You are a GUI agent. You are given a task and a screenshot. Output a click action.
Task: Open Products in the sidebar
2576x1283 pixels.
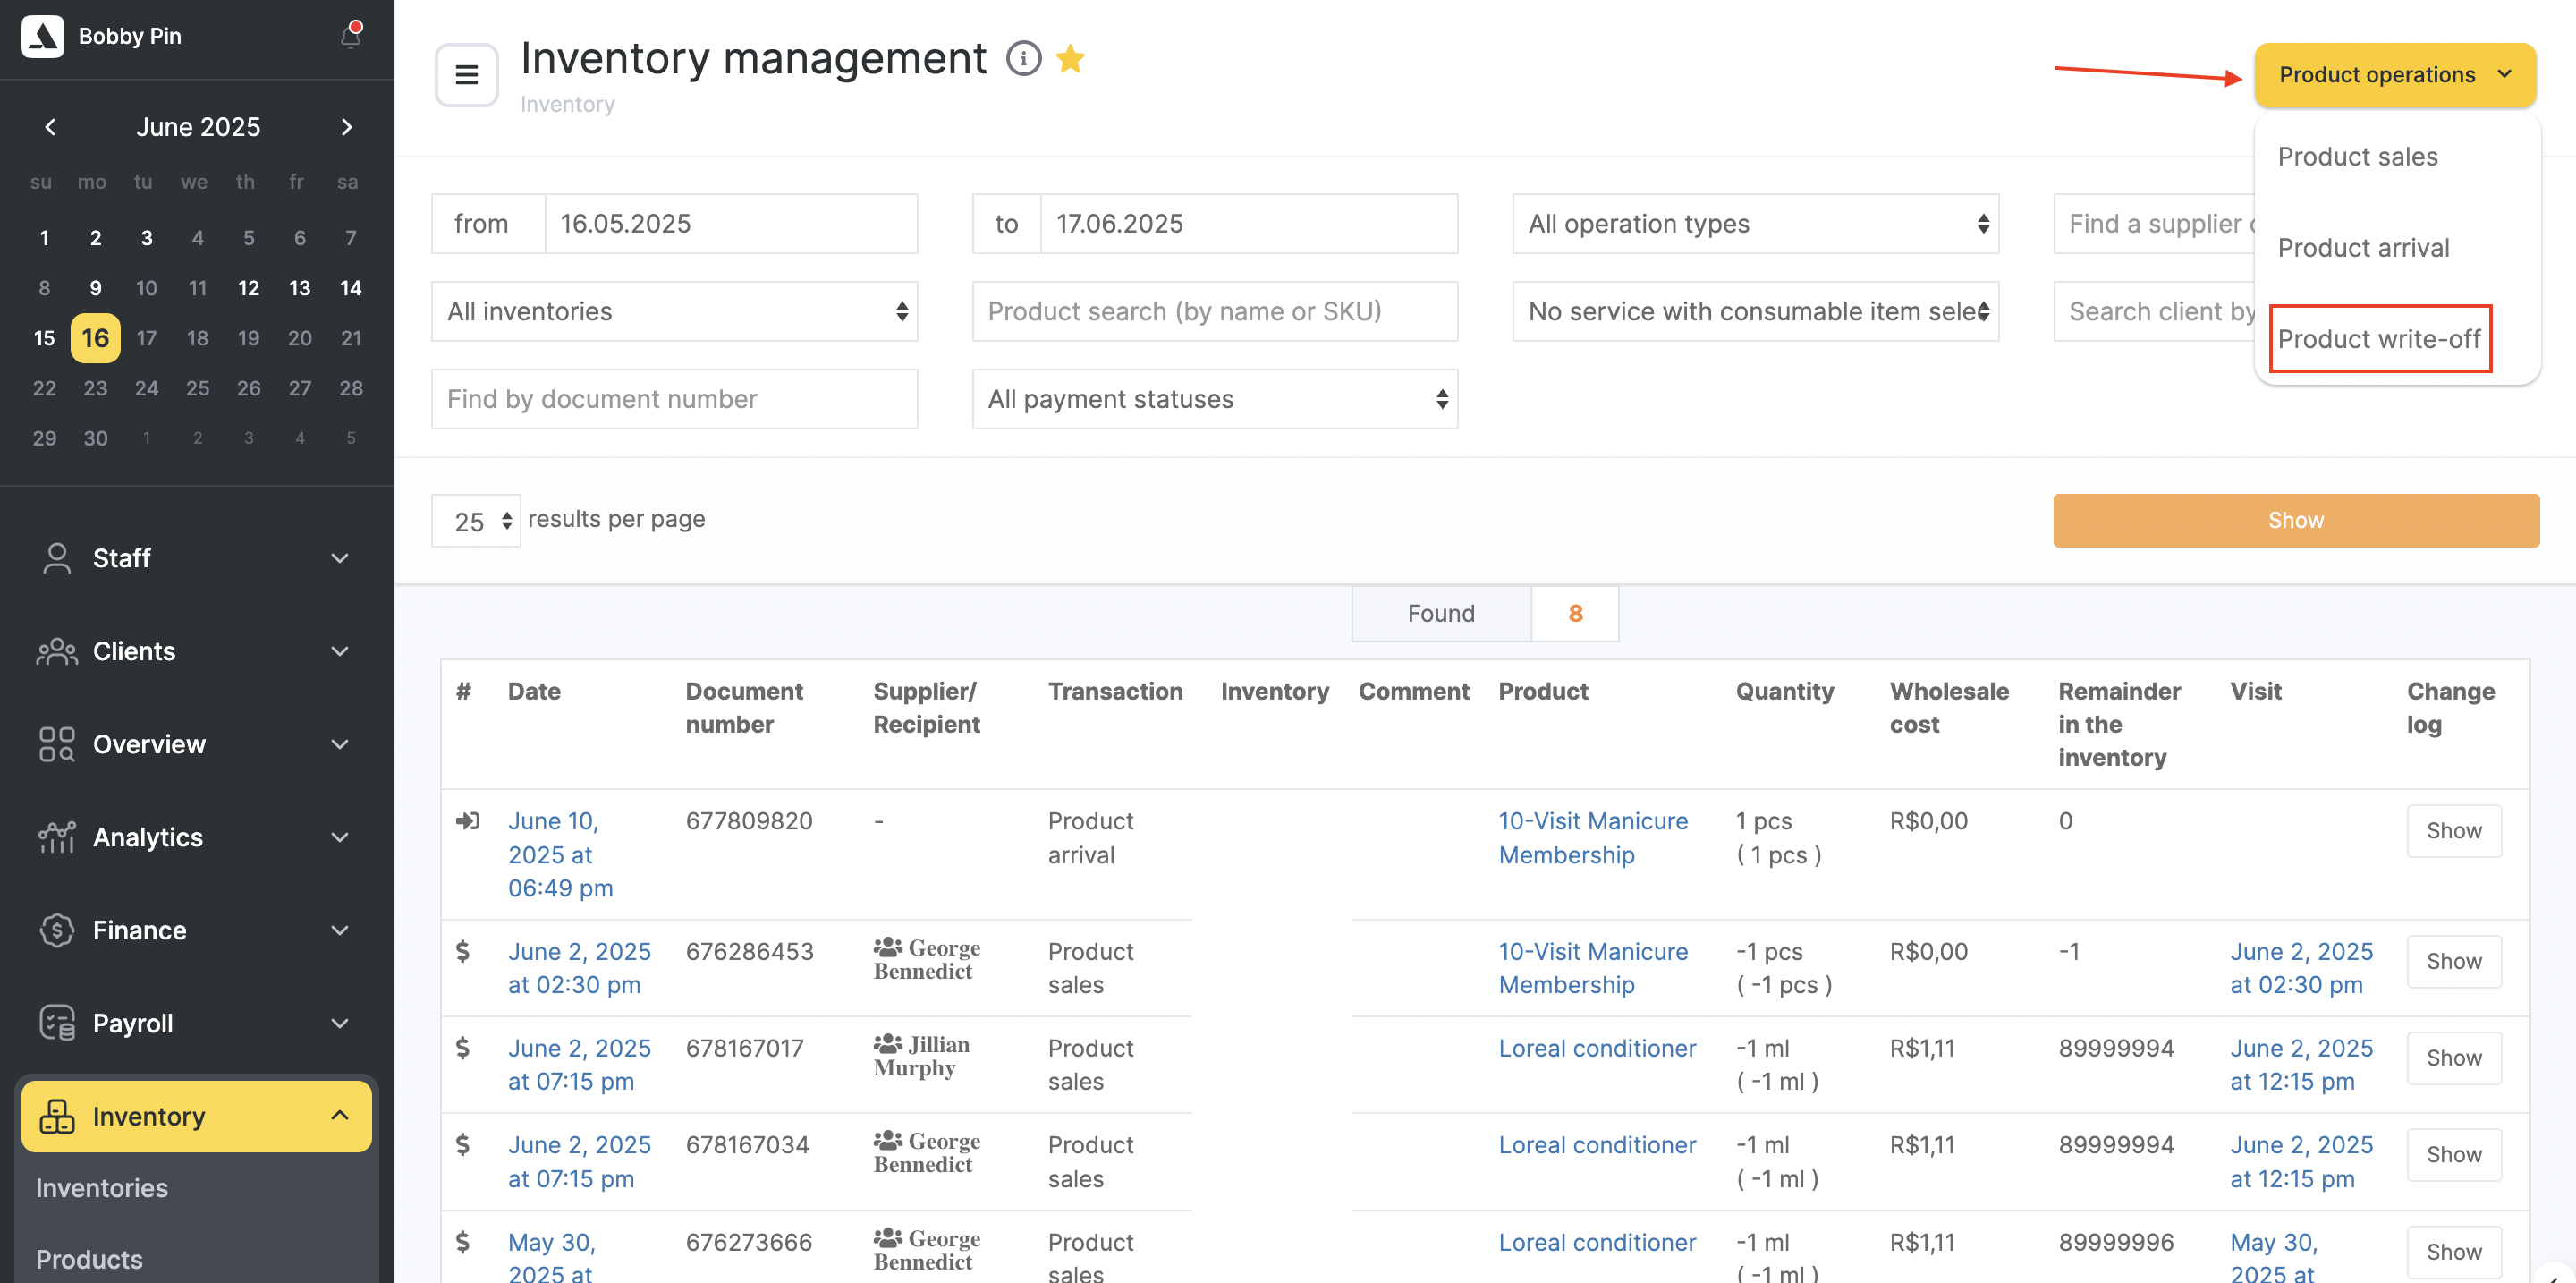click(89, 1259)
